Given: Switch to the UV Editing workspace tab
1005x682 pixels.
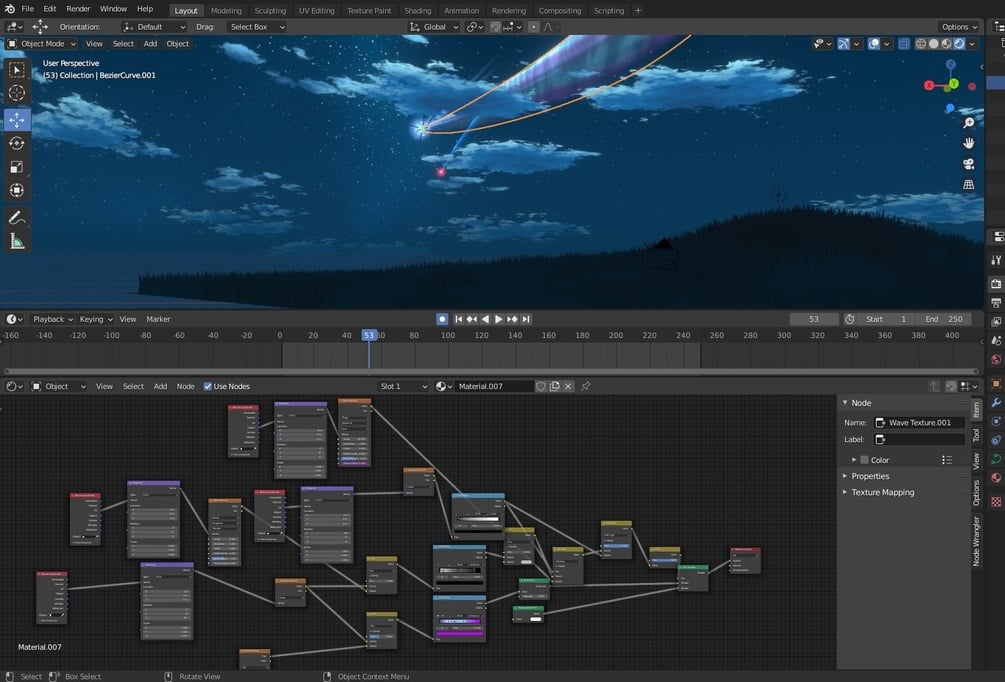Looking at the screenshot, I should click(x=317, y=10).
